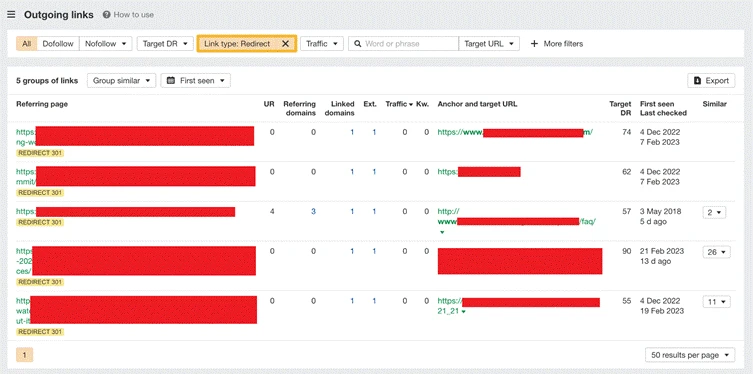Image resolution: width=753 pixels, height=374 pixels.
Task: Expand the arrow after 21_21 target URL
Action: (x=463, y=312)
